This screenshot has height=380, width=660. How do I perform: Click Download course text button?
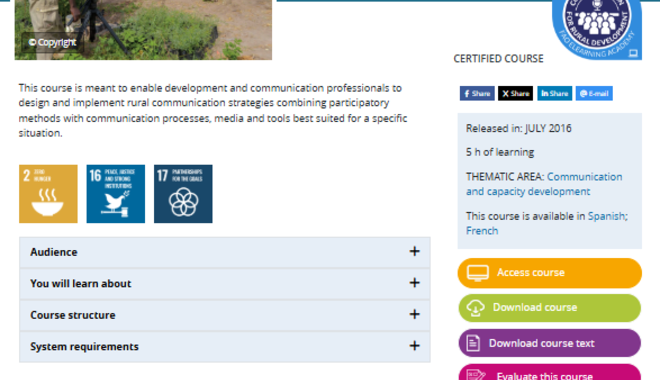[550, 343]
